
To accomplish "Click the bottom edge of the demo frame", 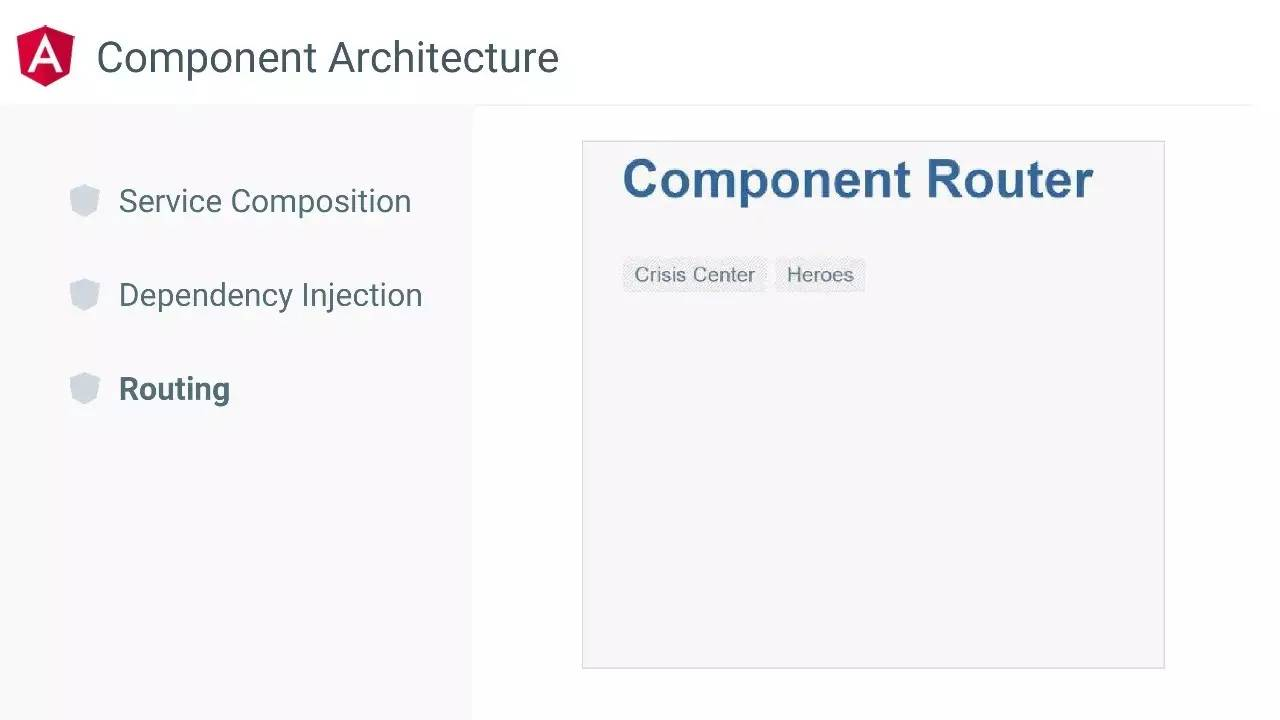I will pos(873,667).
